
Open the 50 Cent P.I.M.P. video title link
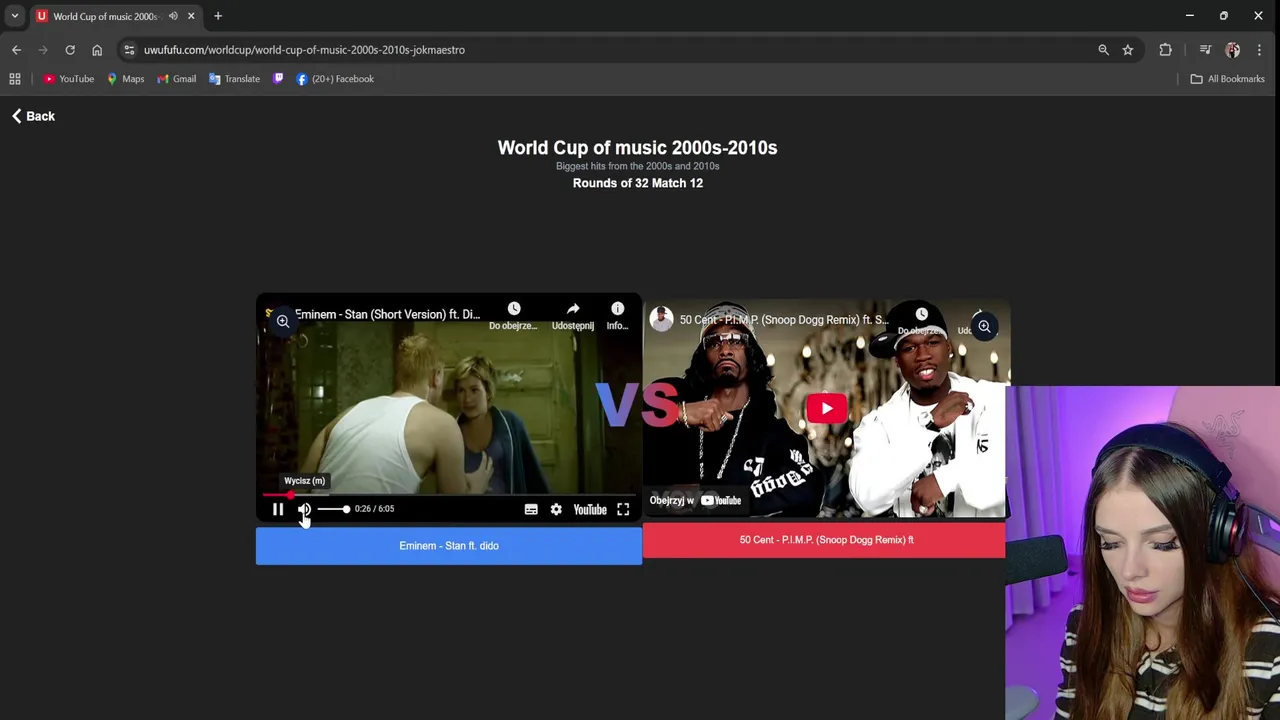783,320
